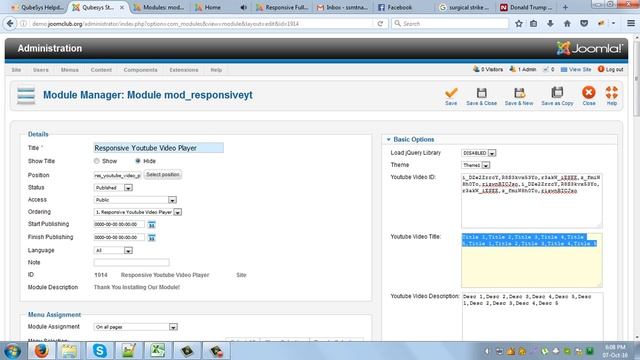The height and width of the screenshot is (360, 640).
Task: Open the Theme dropdown
Action: point(476,165)
